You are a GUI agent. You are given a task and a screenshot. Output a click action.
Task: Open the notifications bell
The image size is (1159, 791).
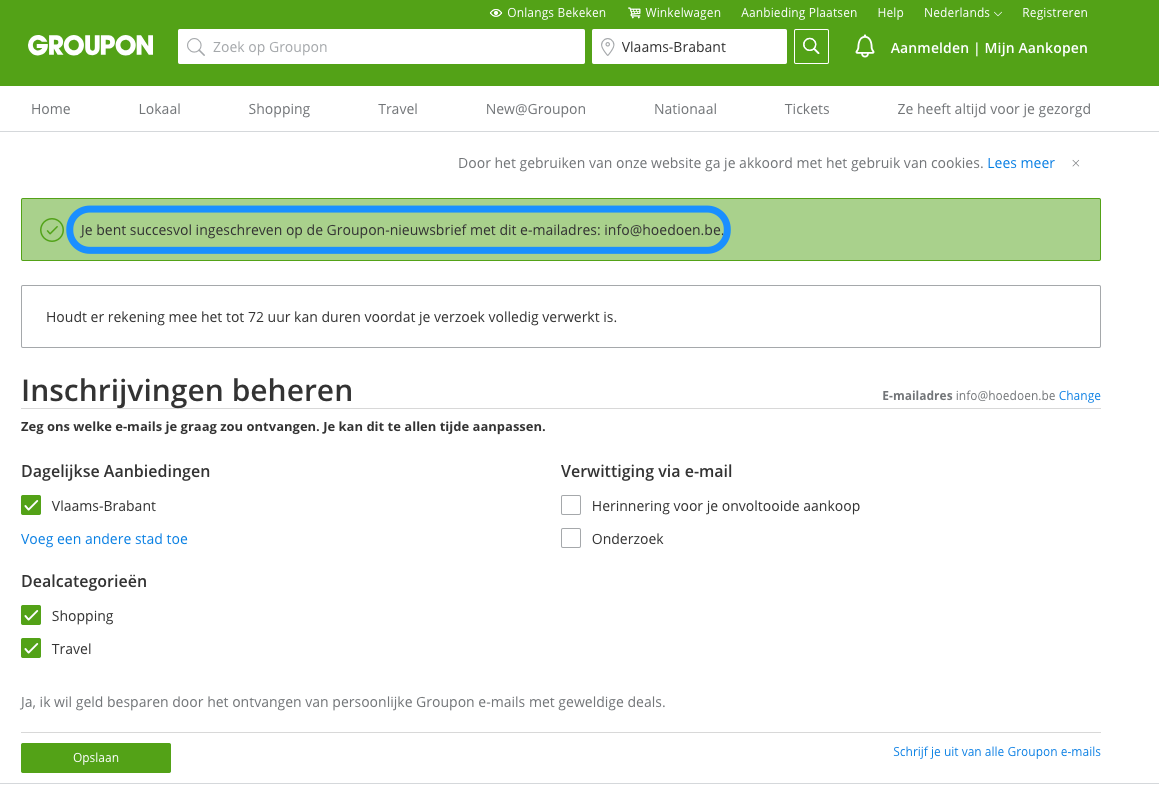864,47
